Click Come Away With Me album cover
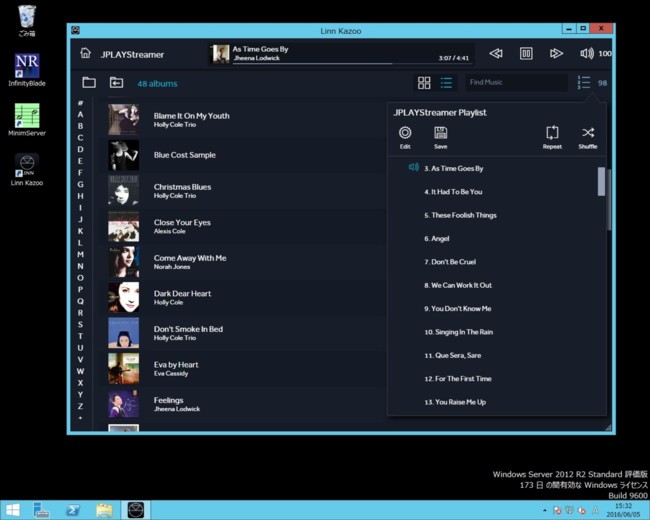The height and width of the screenshot is (520, 650). click(124, 262)
